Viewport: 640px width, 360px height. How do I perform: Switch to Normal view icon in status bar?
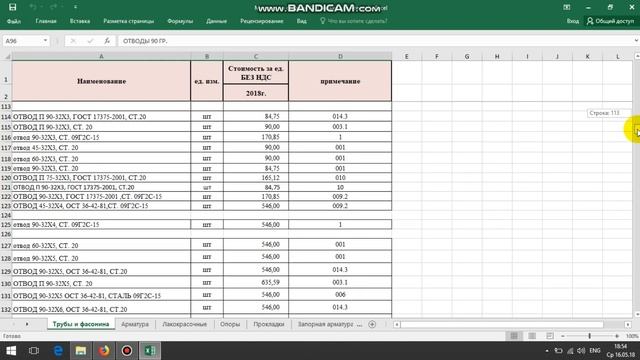click(514, 336)
